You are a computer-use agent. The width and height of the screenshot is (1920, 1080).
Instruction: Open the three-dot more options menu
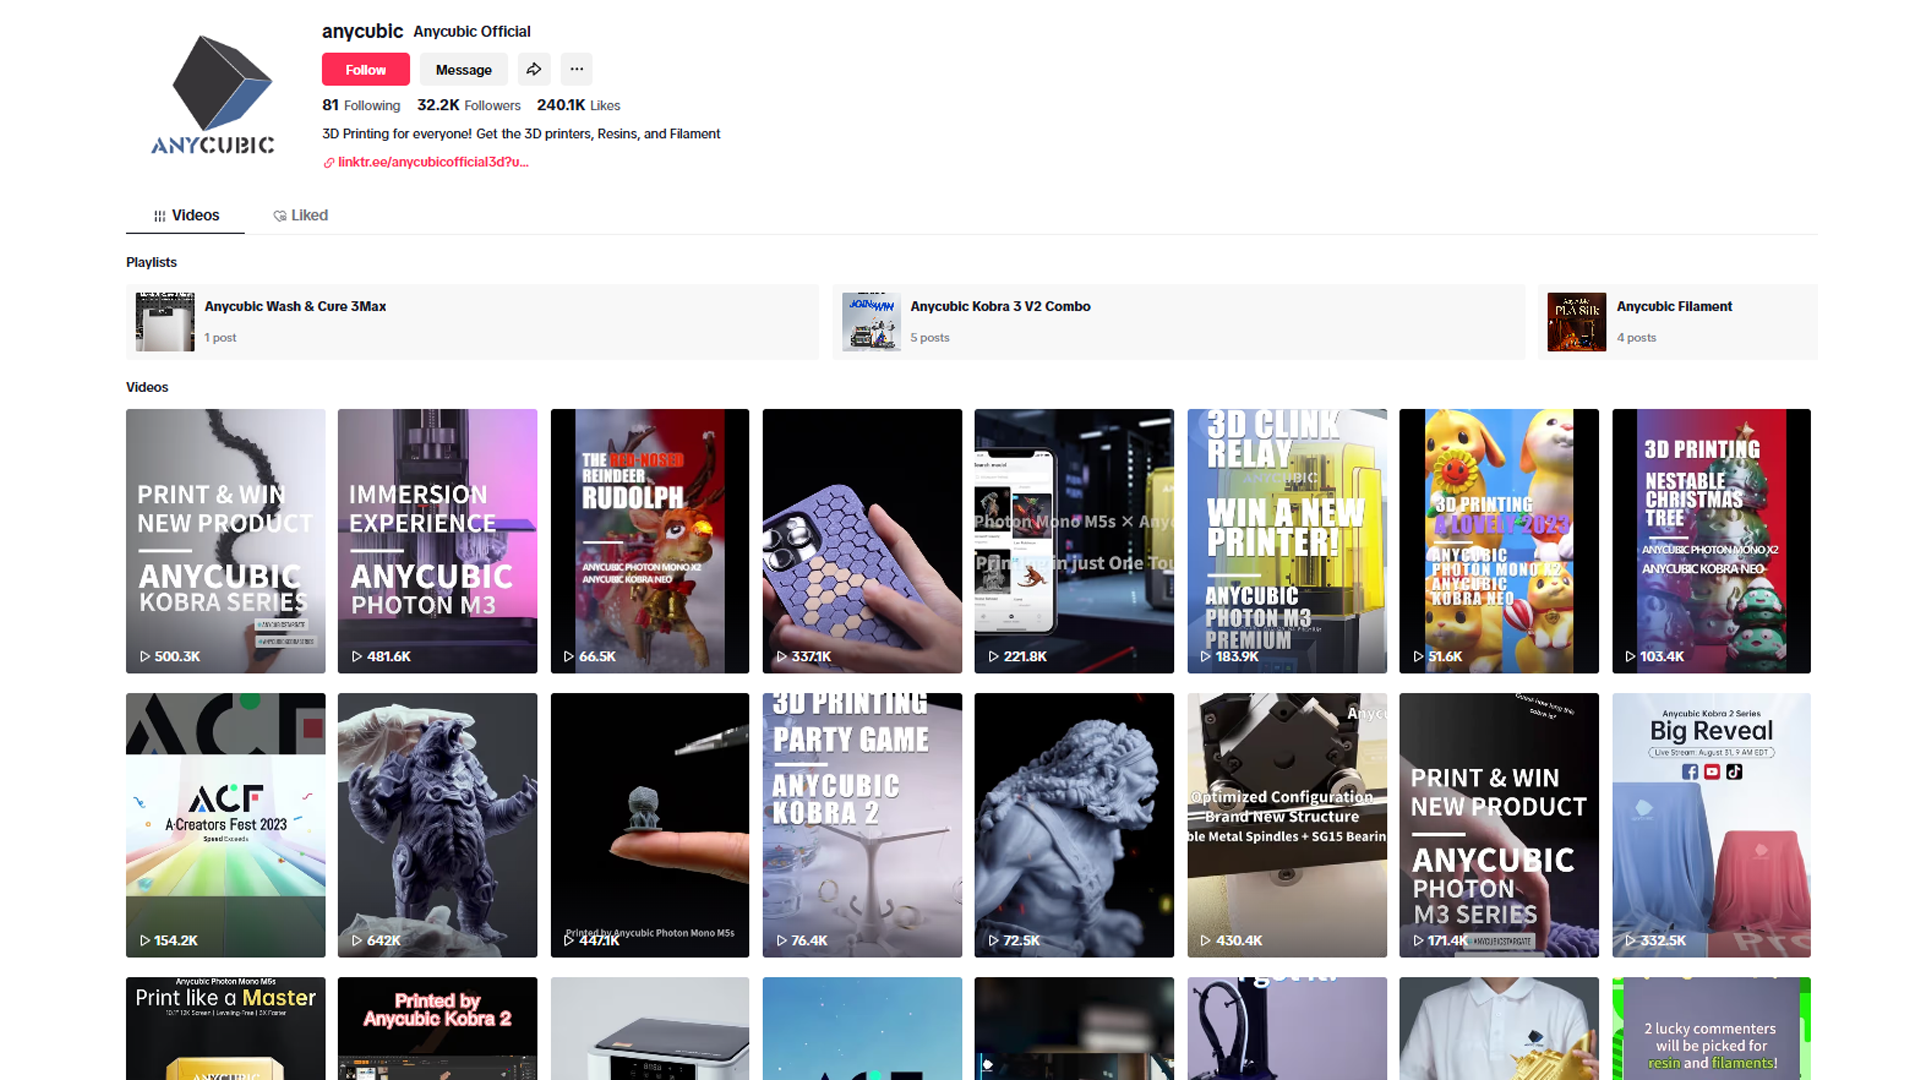point(577,69)
